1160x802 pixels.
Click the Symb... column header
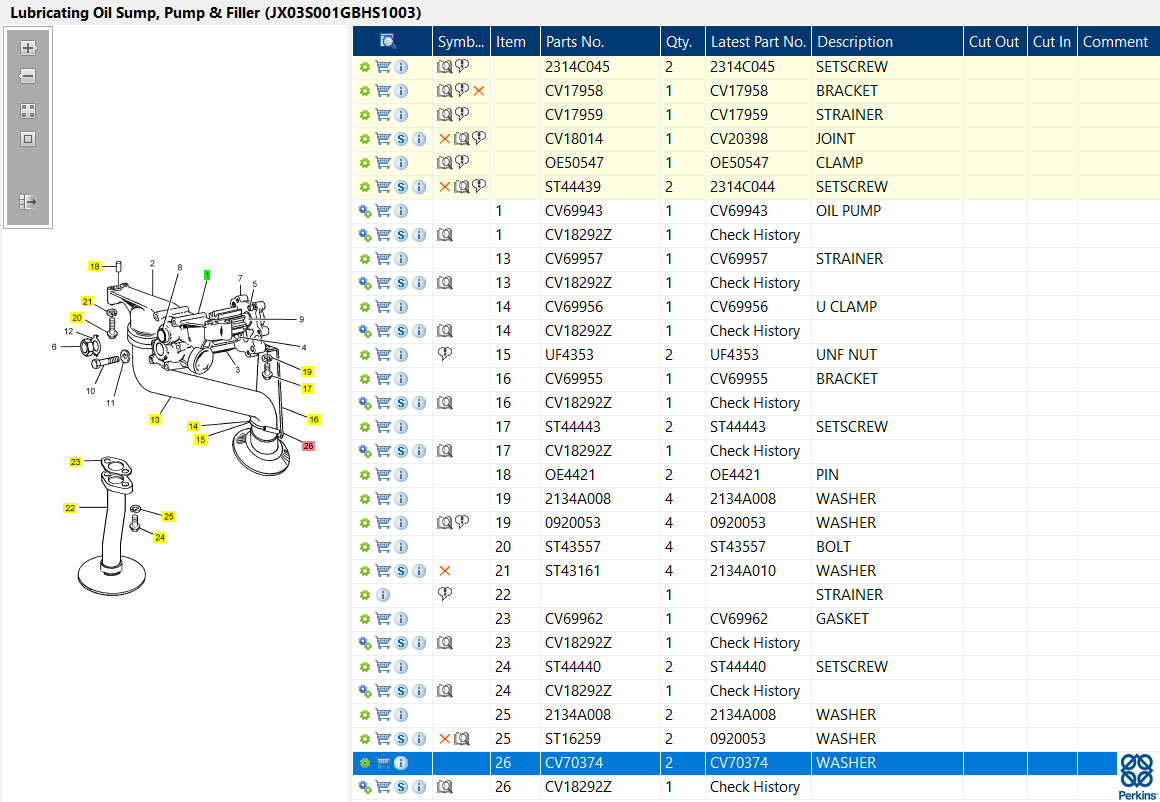pos(462,41)
